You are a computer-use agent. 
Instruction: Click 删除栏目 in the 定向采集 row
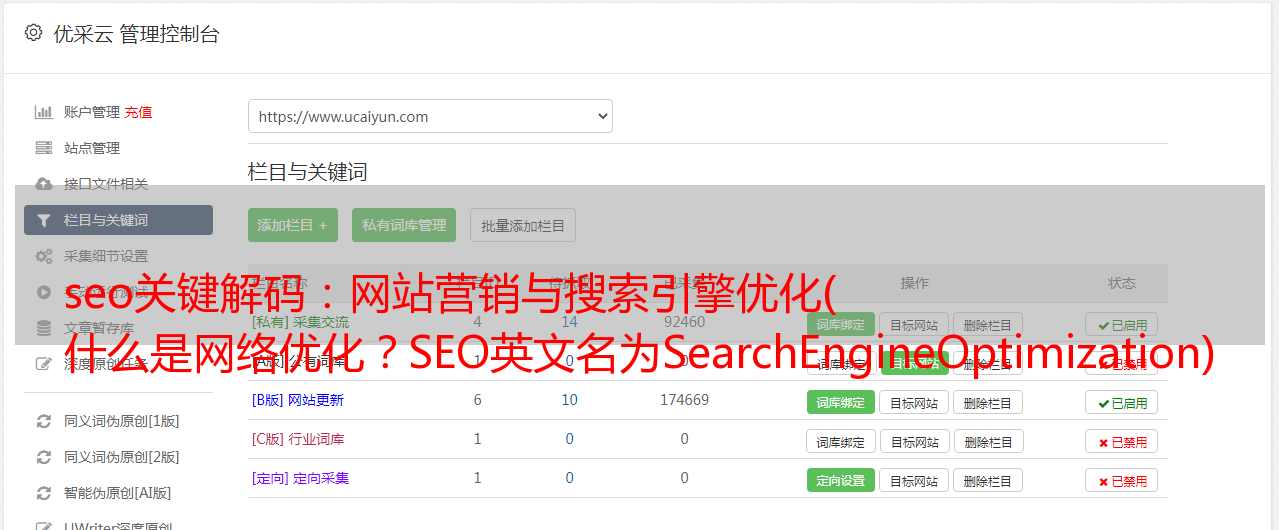click(988, 480)
